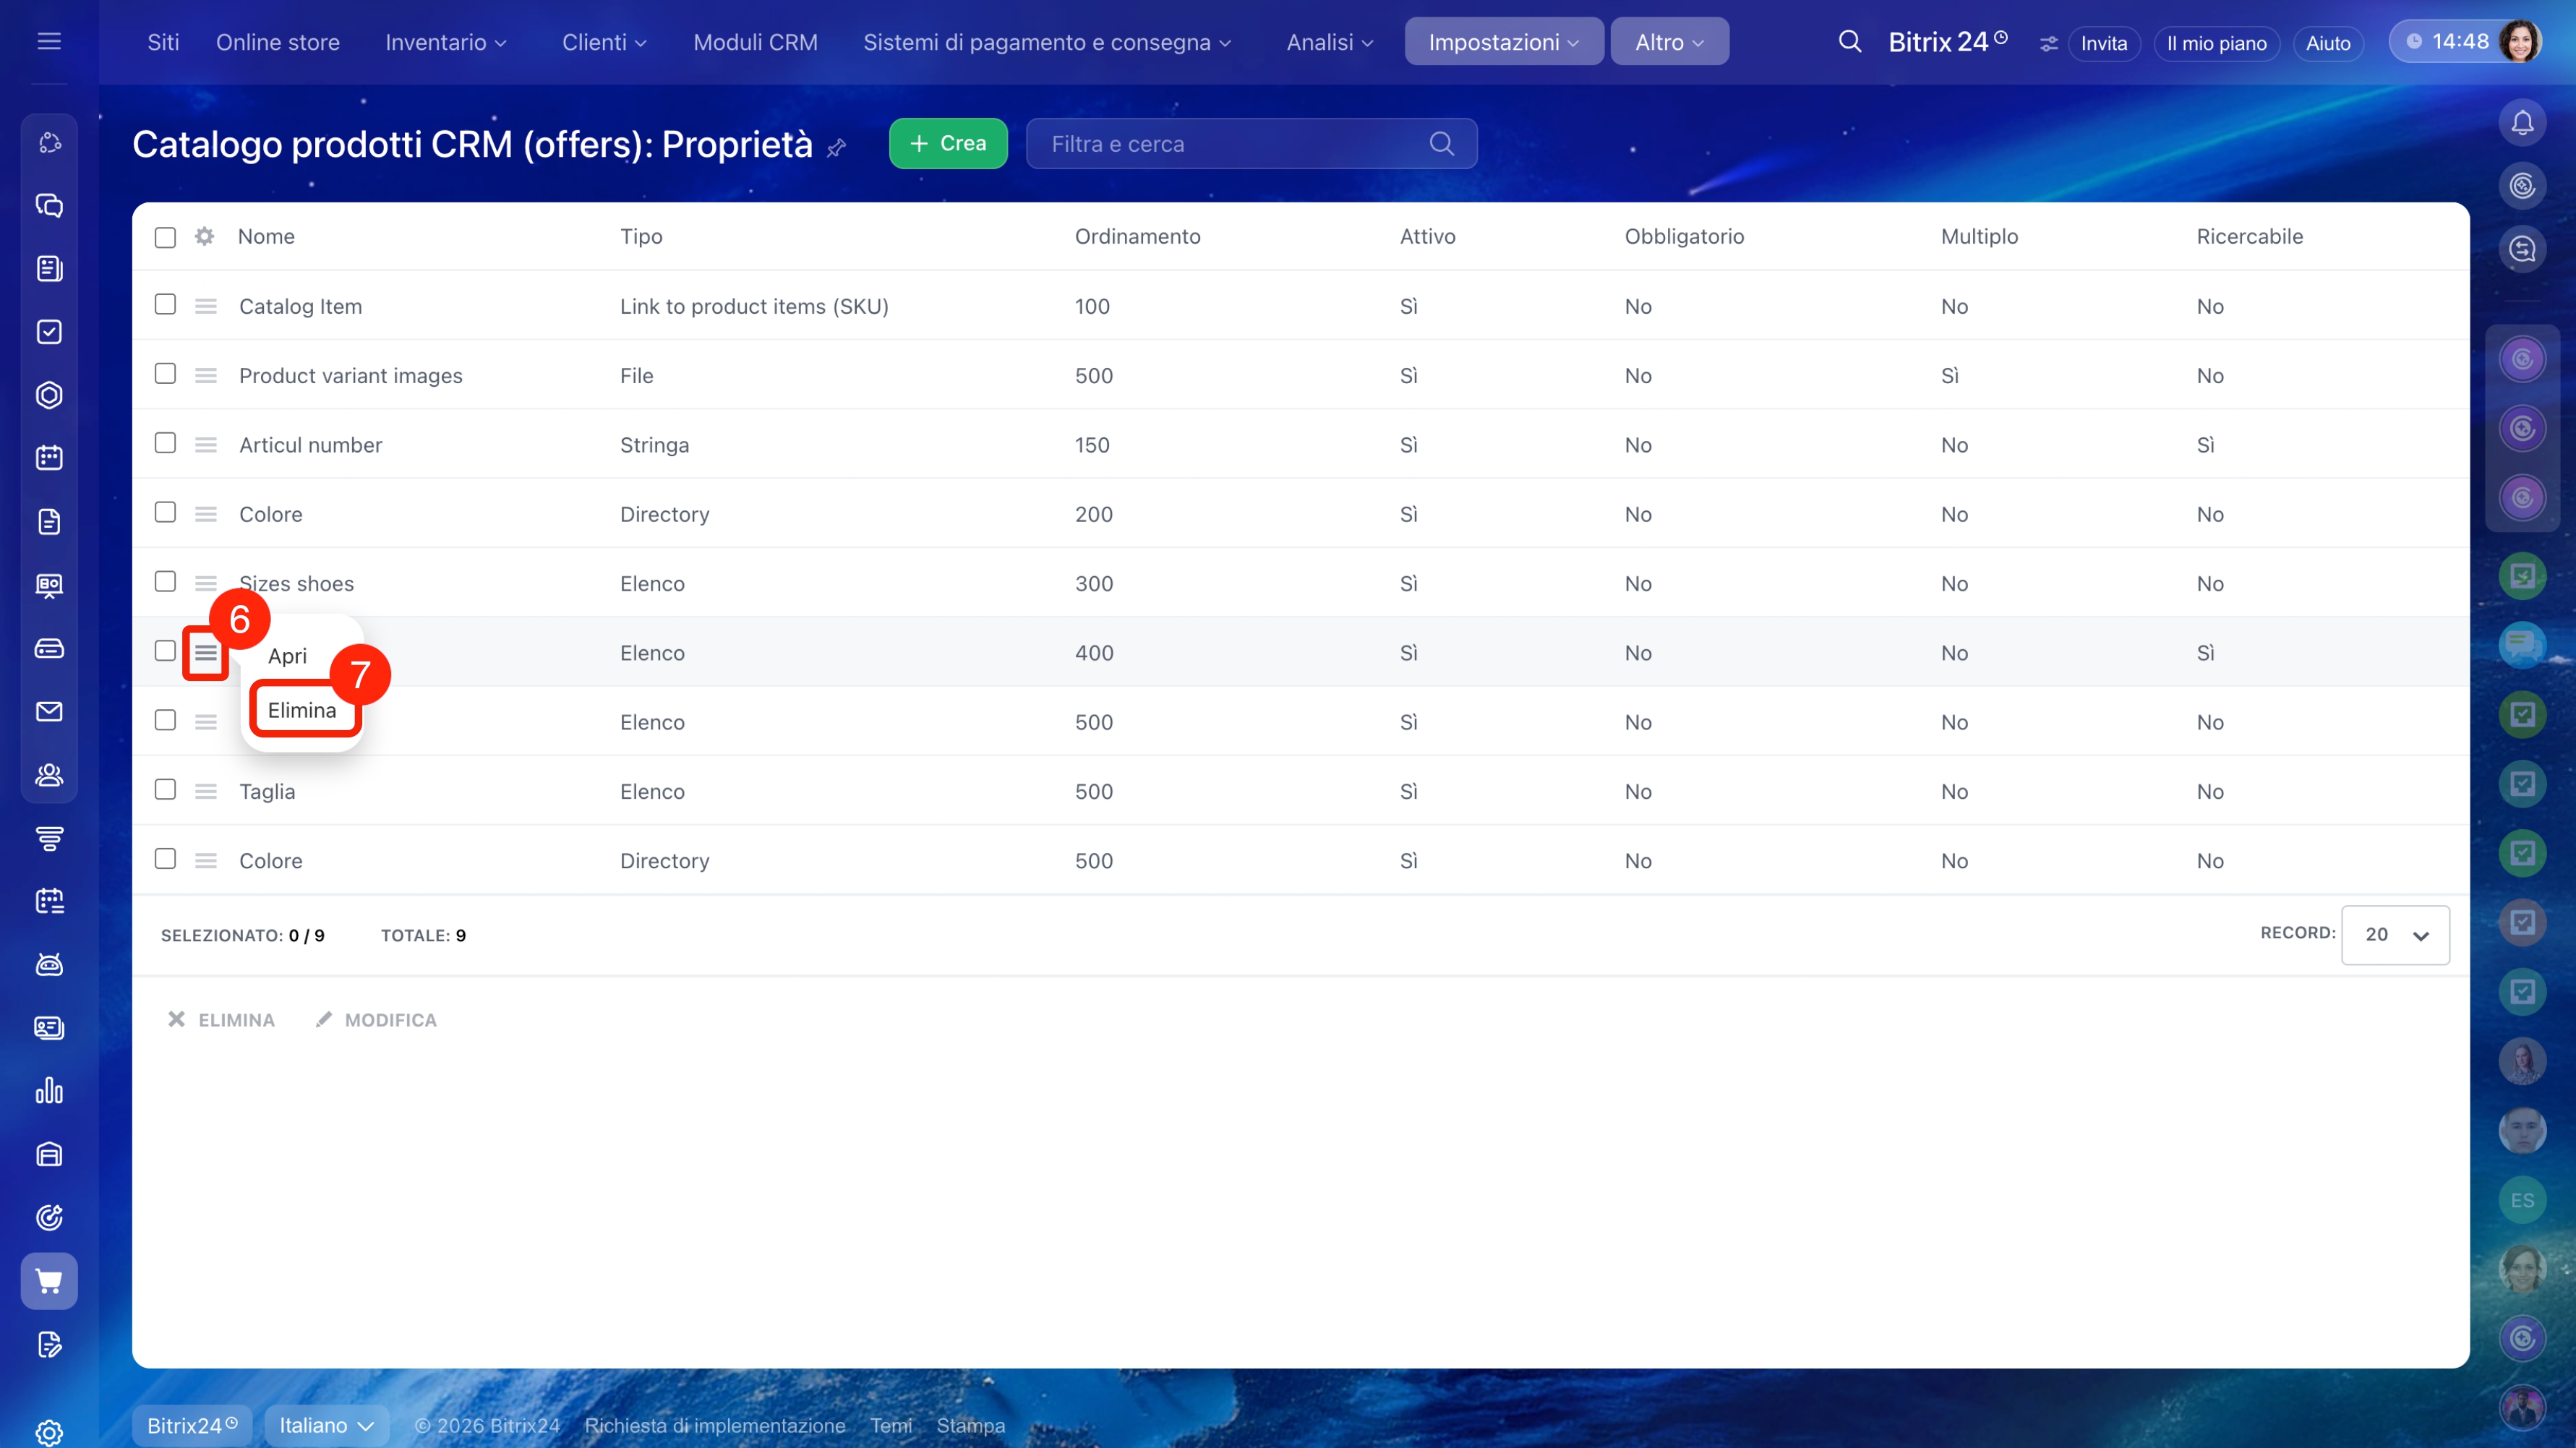Click the pin icon next to page title
This screenshot has width=2576, height=1448.
tap(837, 147)
